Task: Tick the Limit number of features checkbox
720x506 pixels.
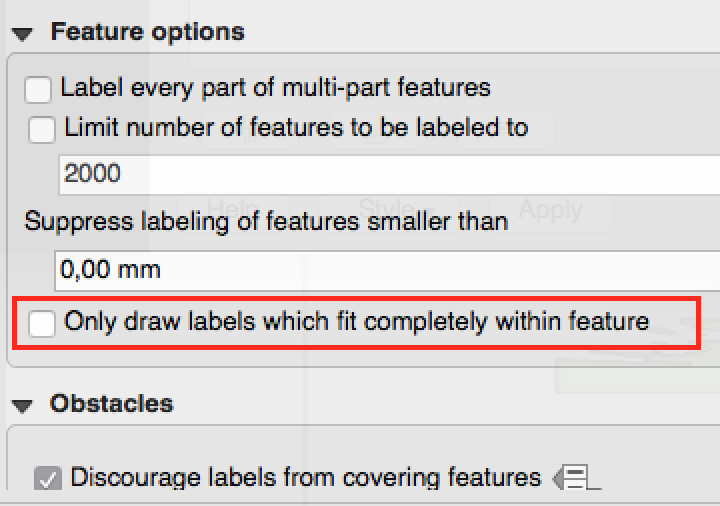Action: pyautogui.click(x=42, y=129)
